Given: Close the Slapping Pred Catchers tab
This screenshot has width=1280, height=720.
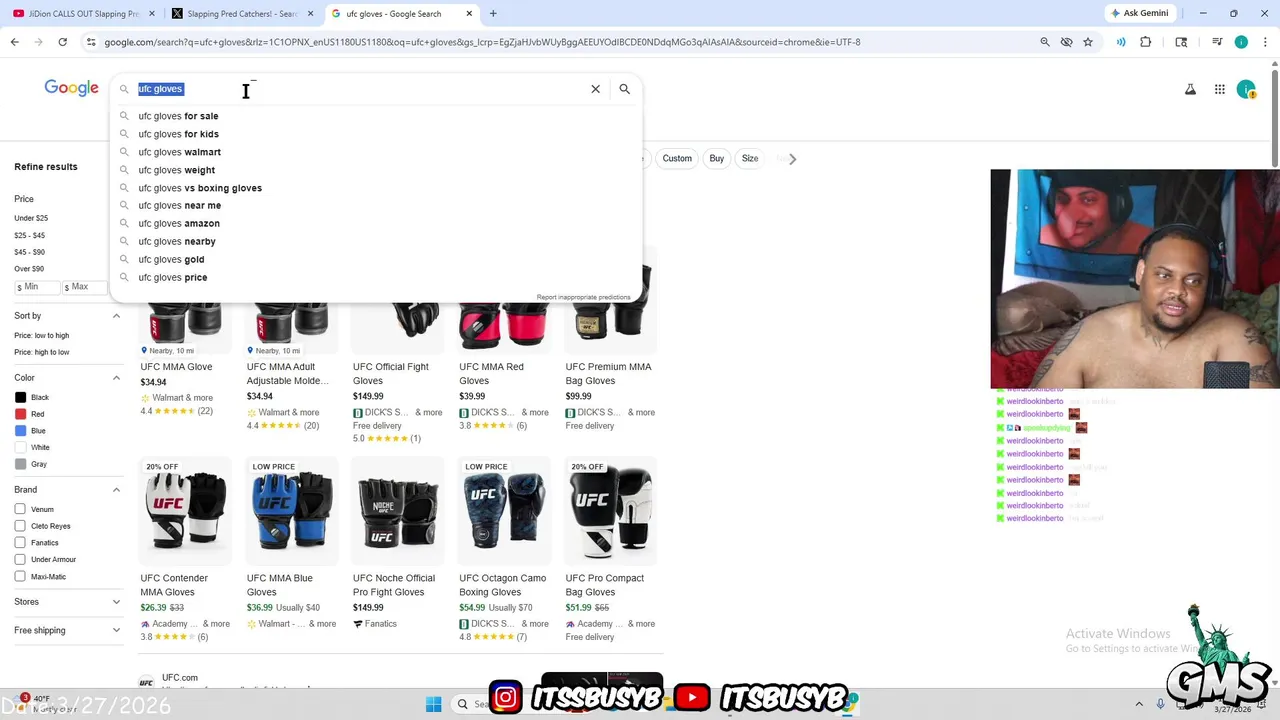Looking at the screenshot, I should [x=308, y=14].
